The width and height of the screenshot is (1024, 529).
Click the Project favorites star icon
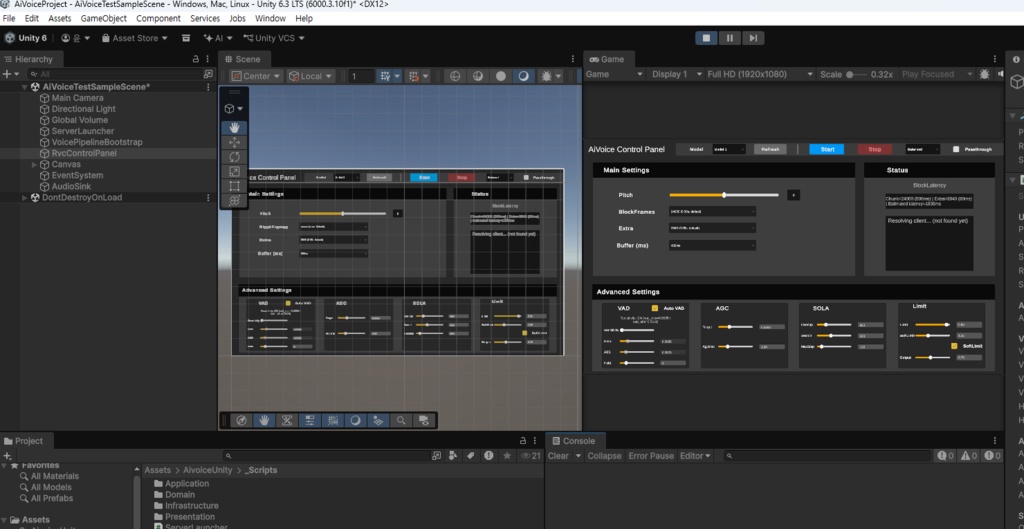click(x=507, y=456)
